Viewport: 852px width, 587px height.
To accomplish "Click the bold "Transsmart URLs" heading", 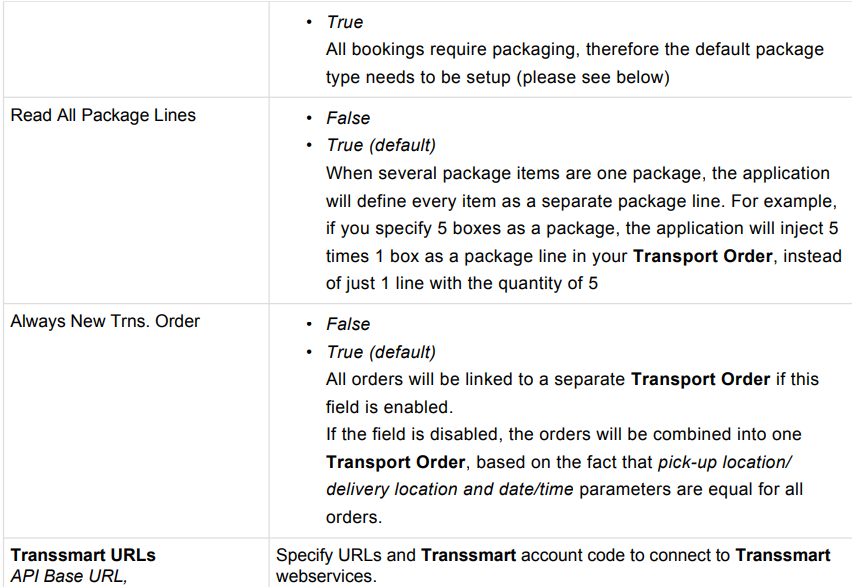I will (x=83, y=555).
